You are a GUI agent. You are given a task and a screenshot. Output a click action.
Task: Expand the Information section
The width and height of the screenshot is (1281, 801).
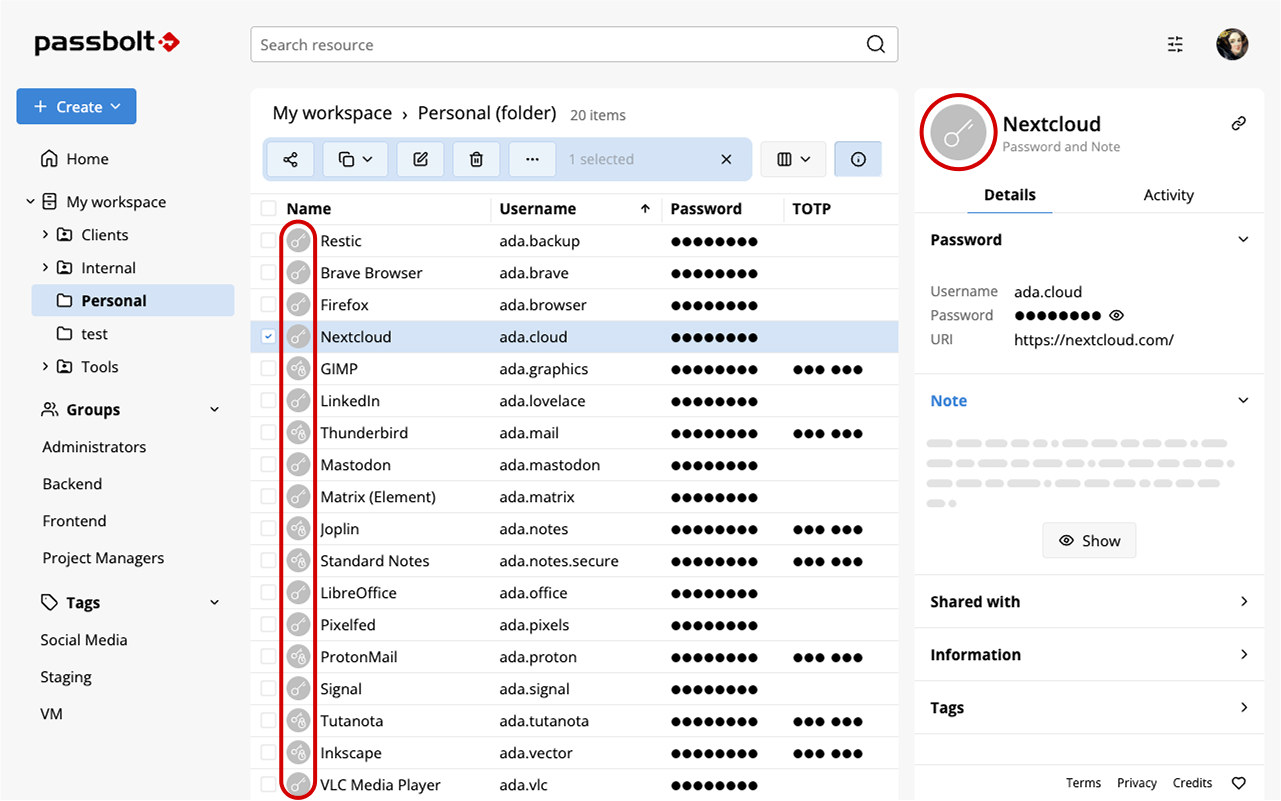click(x=1089, y=655)
